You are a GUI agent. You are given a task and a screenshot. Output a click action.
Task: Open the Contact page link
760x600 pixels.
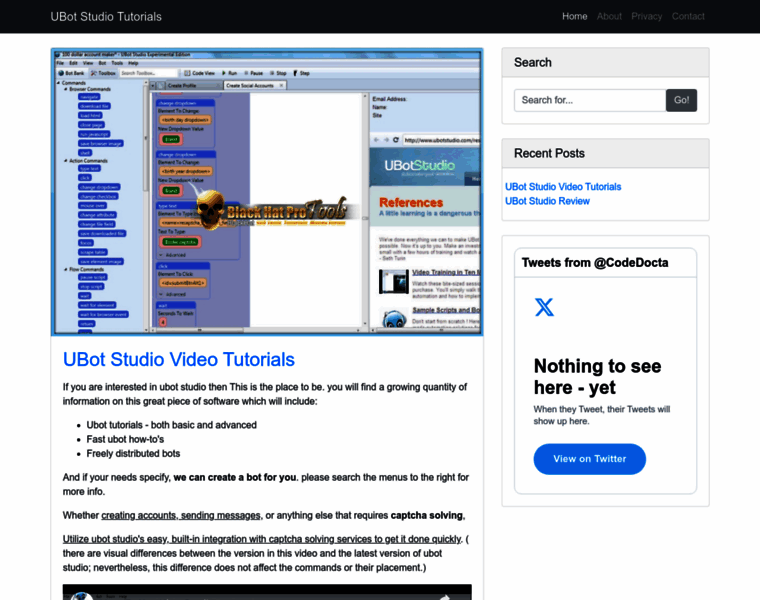click(x=688, y=16)
